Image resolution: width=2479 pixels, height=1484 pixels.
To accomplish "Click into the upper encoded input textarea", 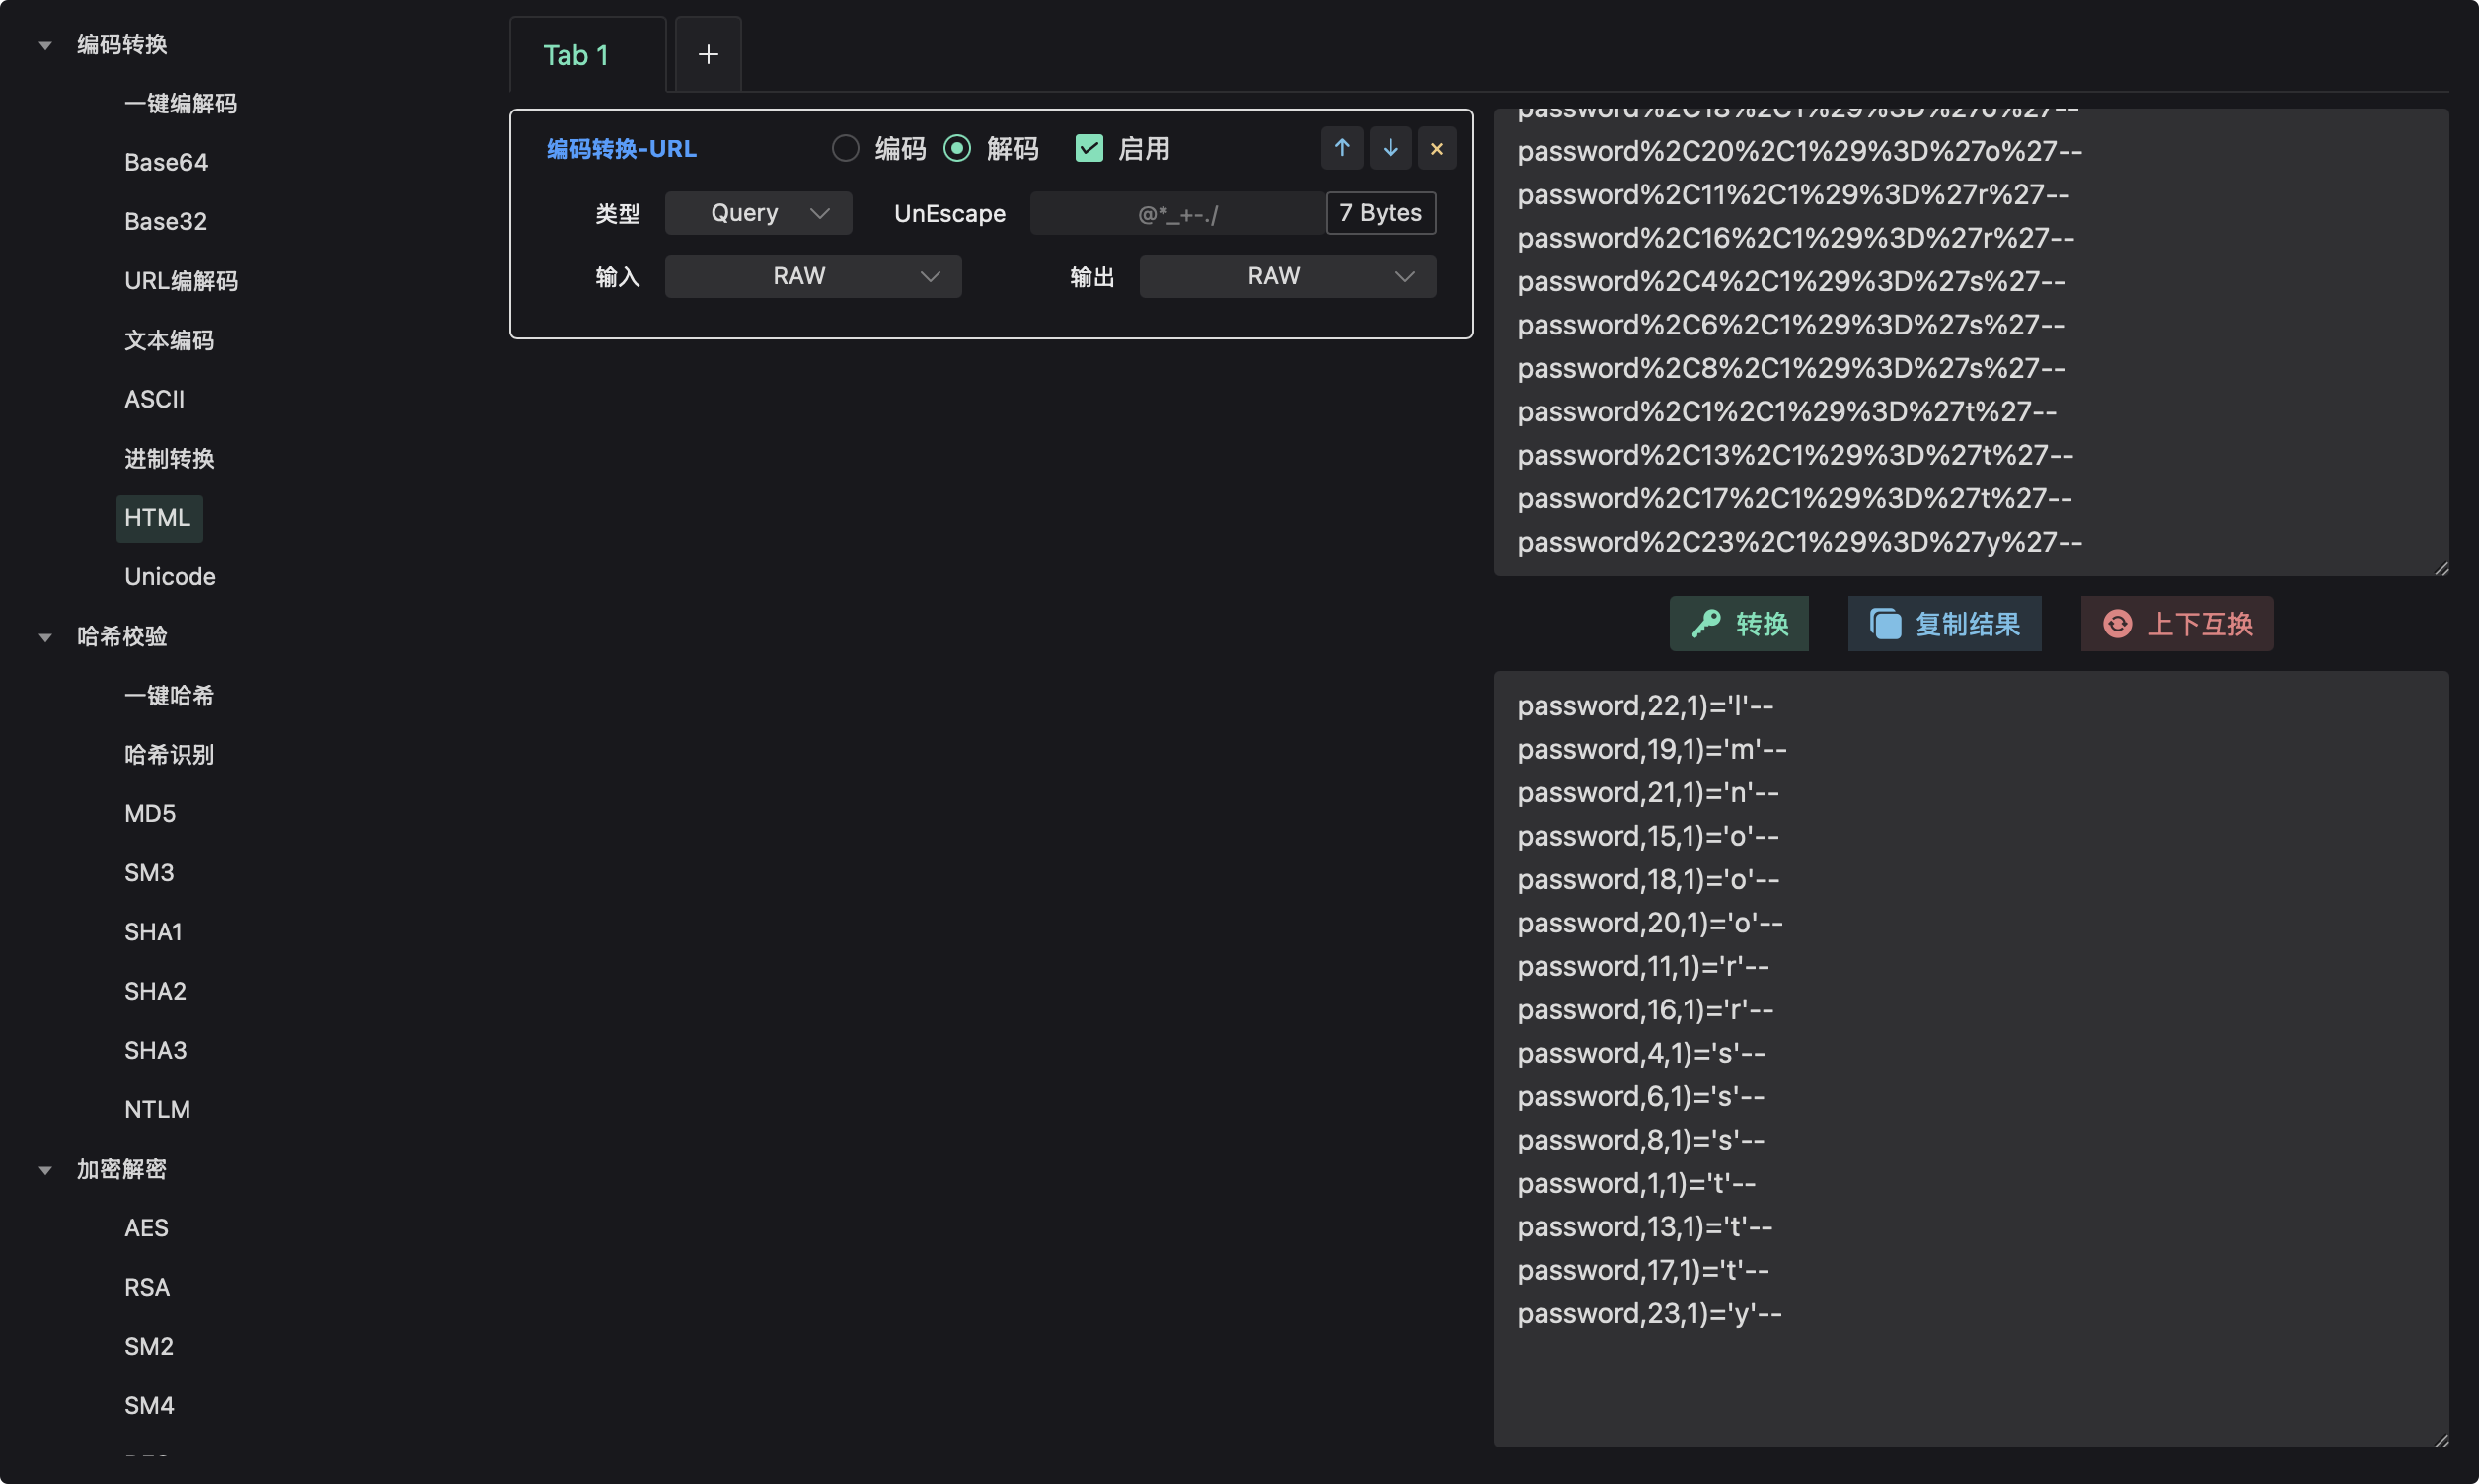I will point(1971,342).
